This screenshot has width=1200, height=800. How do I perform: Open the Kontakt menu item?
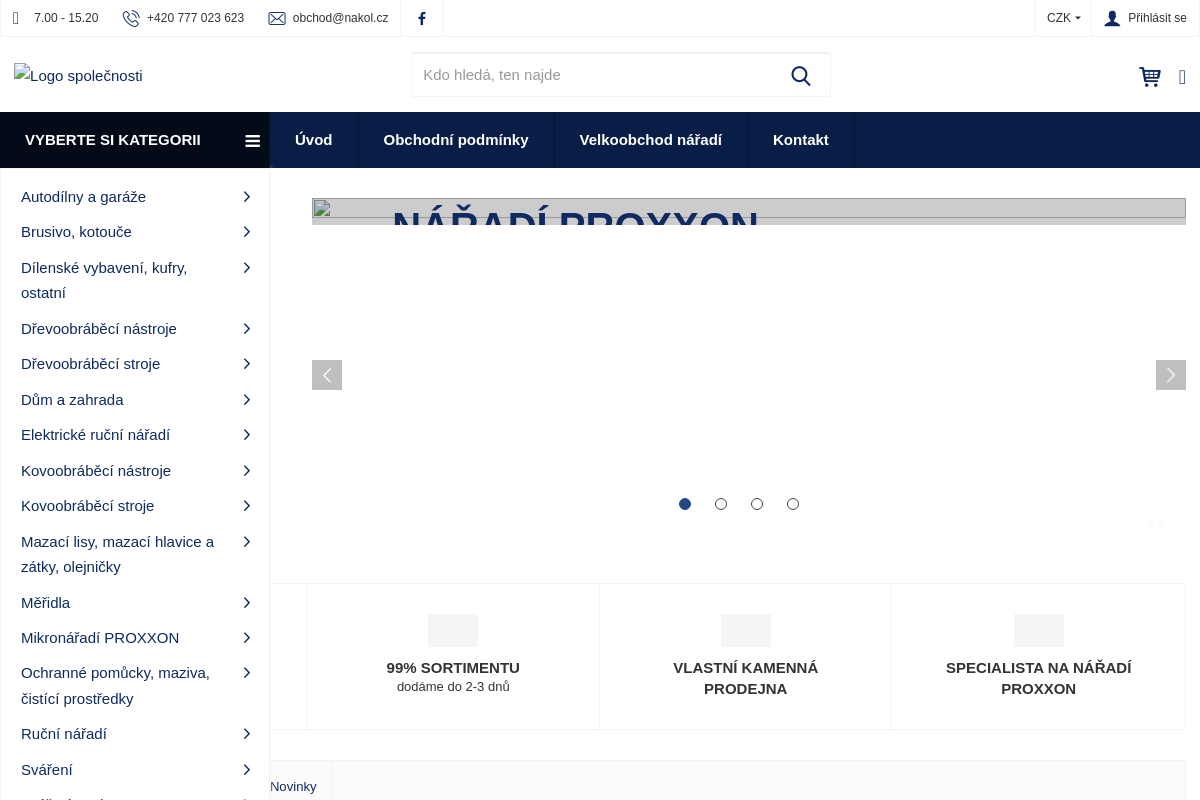800,140
